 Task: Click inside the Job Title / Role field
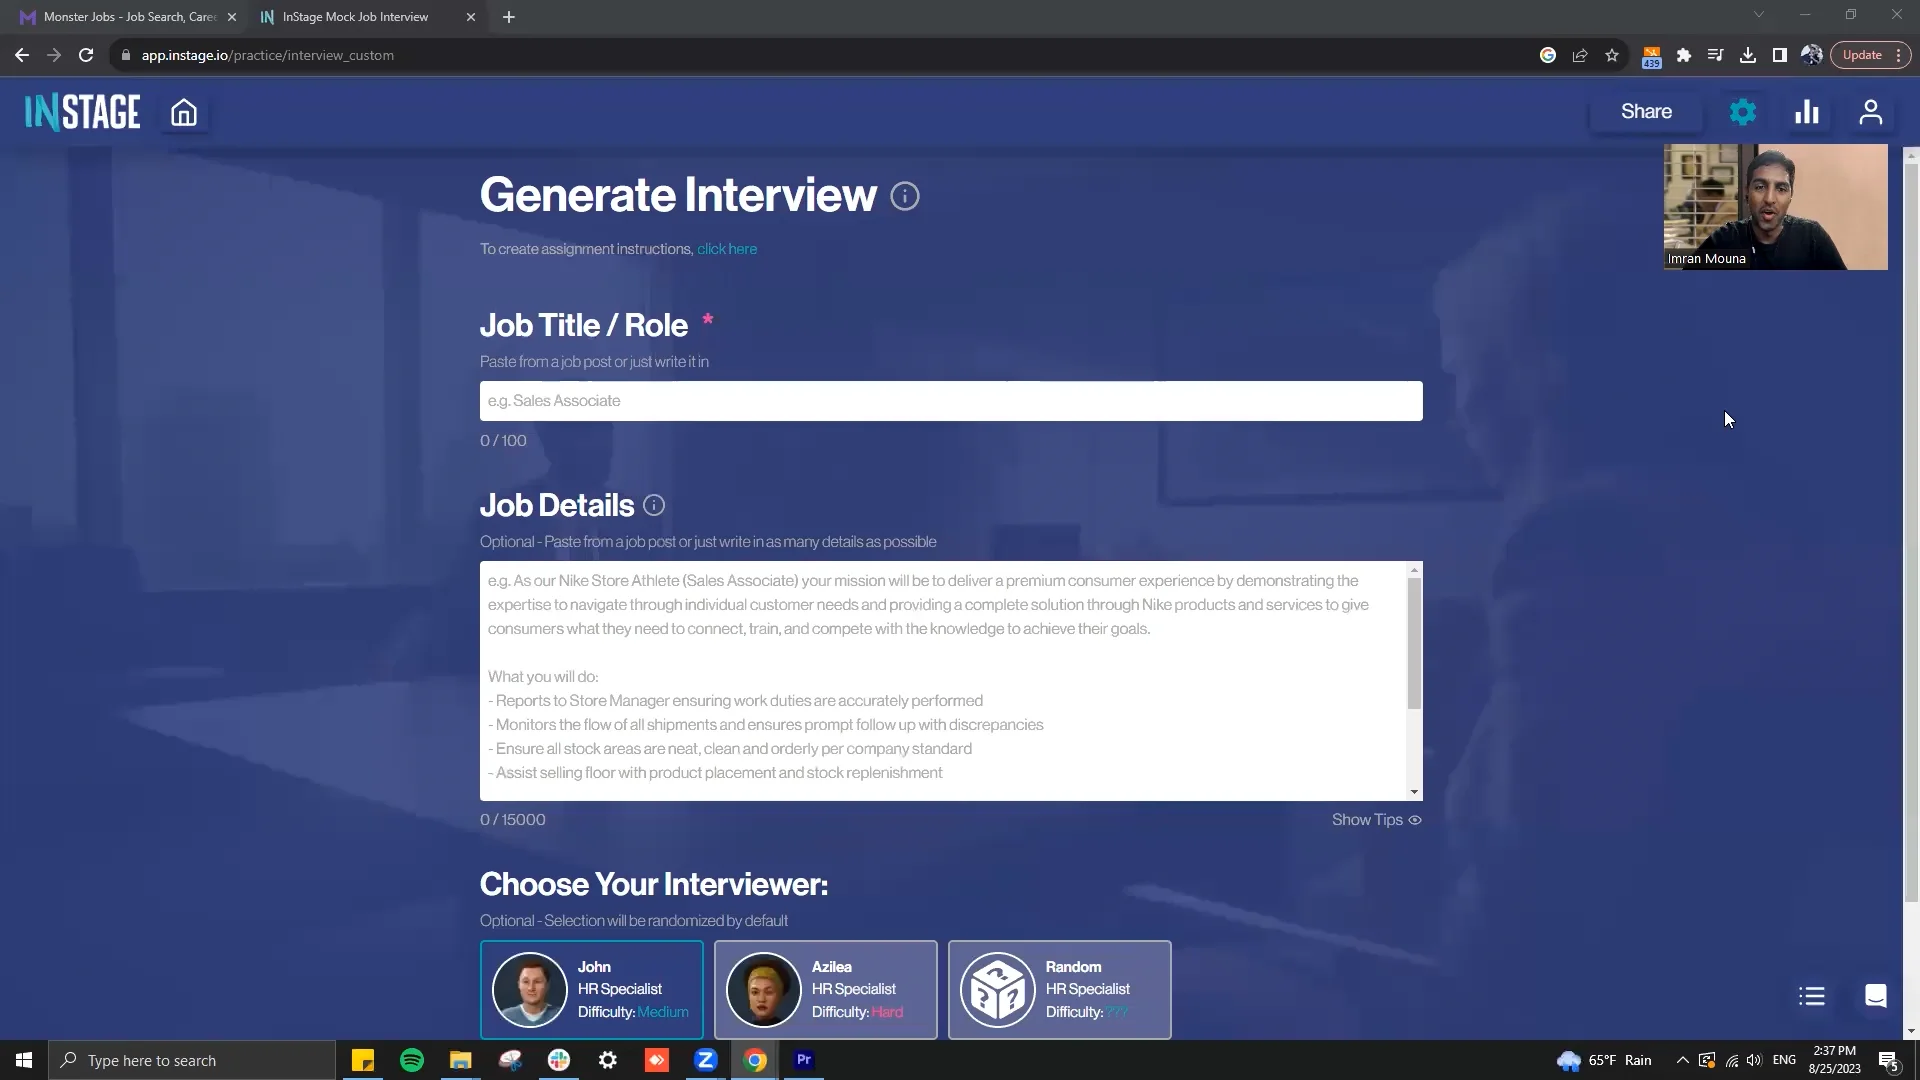pyautogui.click(x=950, y=400)
